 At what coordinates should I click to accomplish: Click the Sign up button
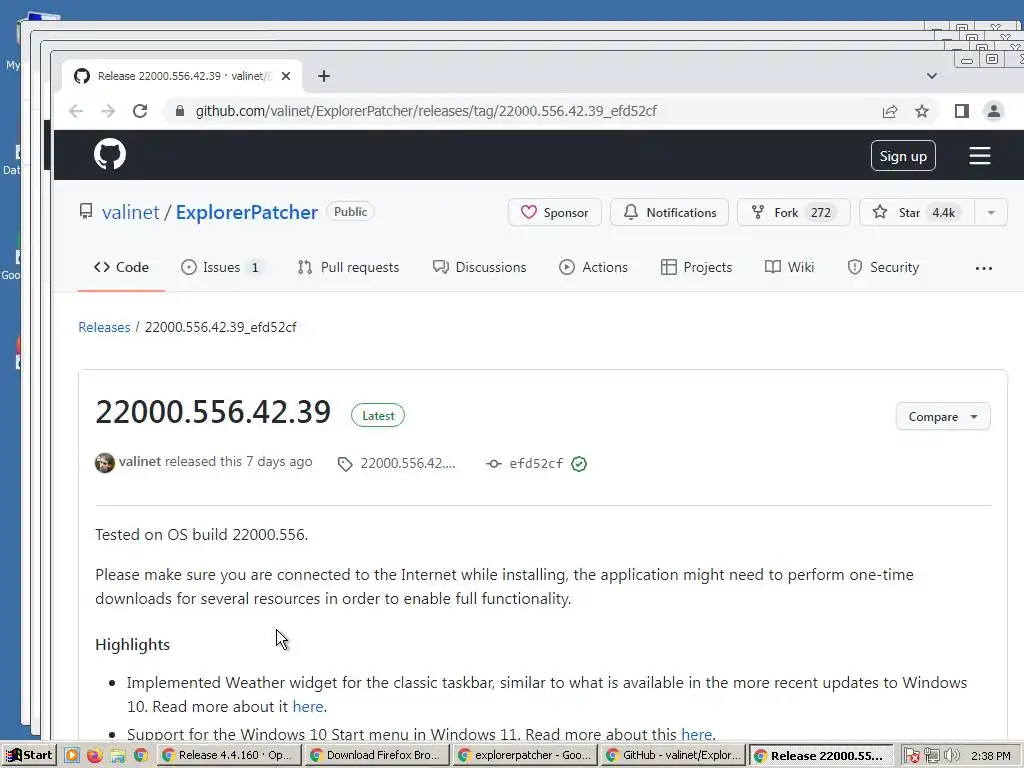903,155
